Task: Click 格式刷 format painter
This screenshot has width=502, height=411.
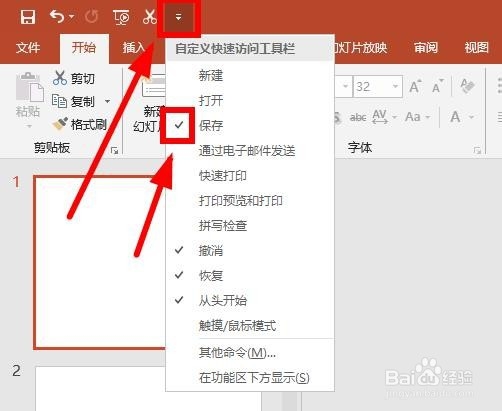Action: [x=79, y=124]
